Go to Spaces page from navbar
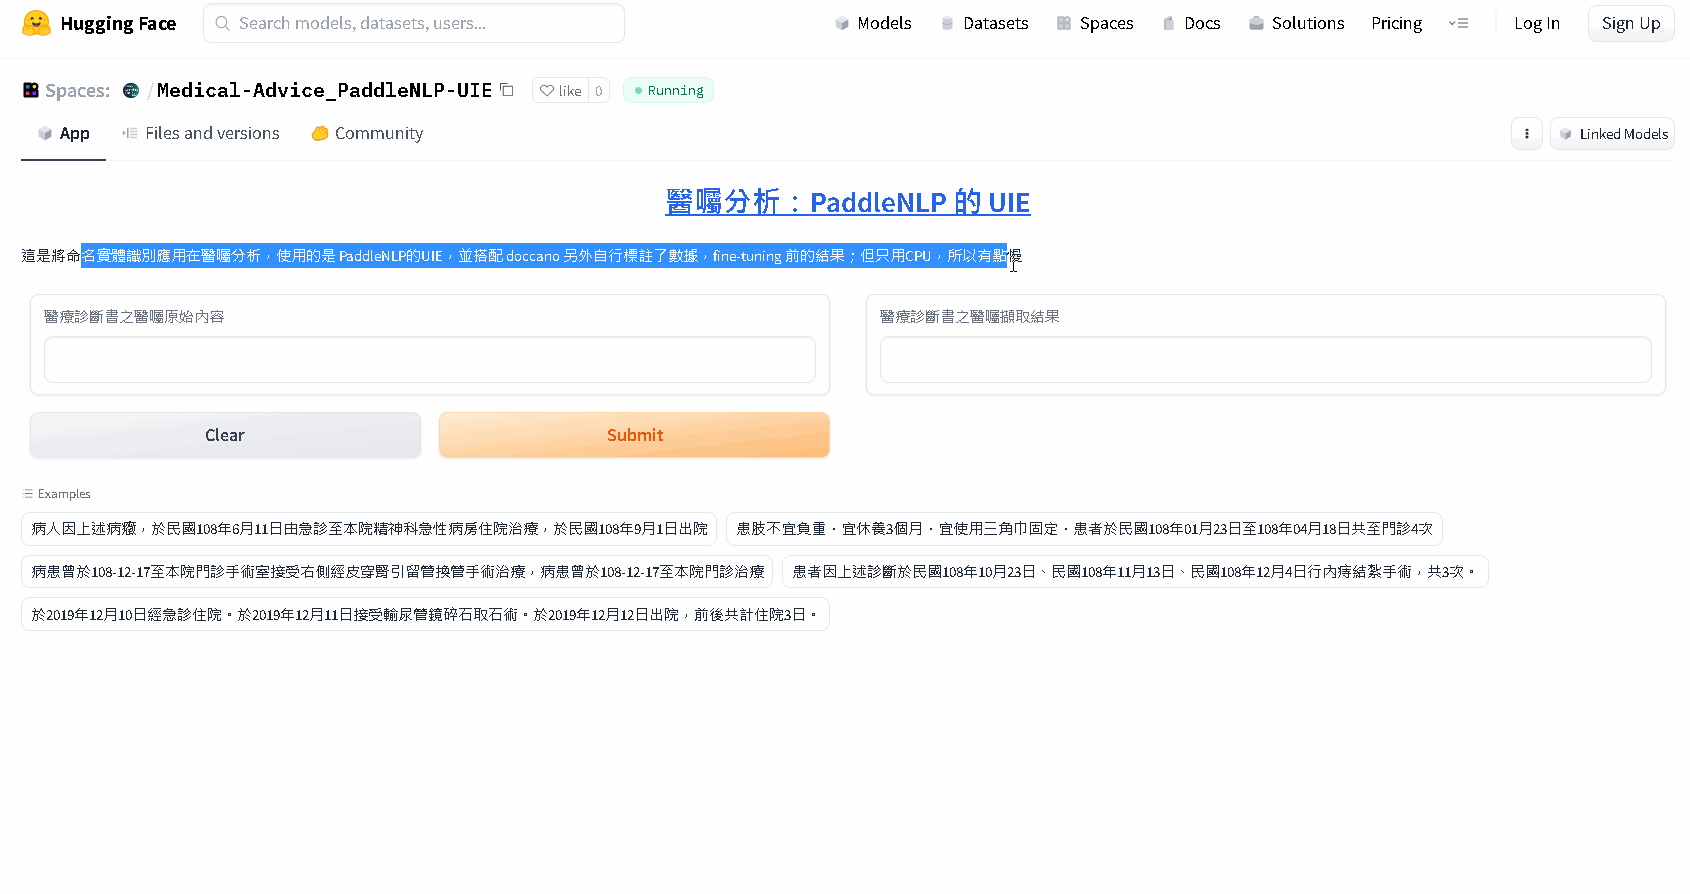This screenshot has width=1690, height=894. (1095, 23)
